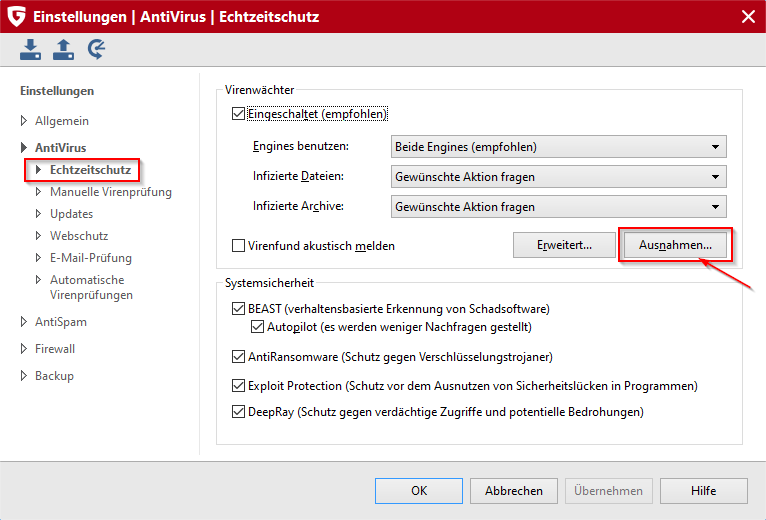Viewport: 766px width, 520px height.
Task: Close the Einstellungen dialog window
Action: point(748,17)
